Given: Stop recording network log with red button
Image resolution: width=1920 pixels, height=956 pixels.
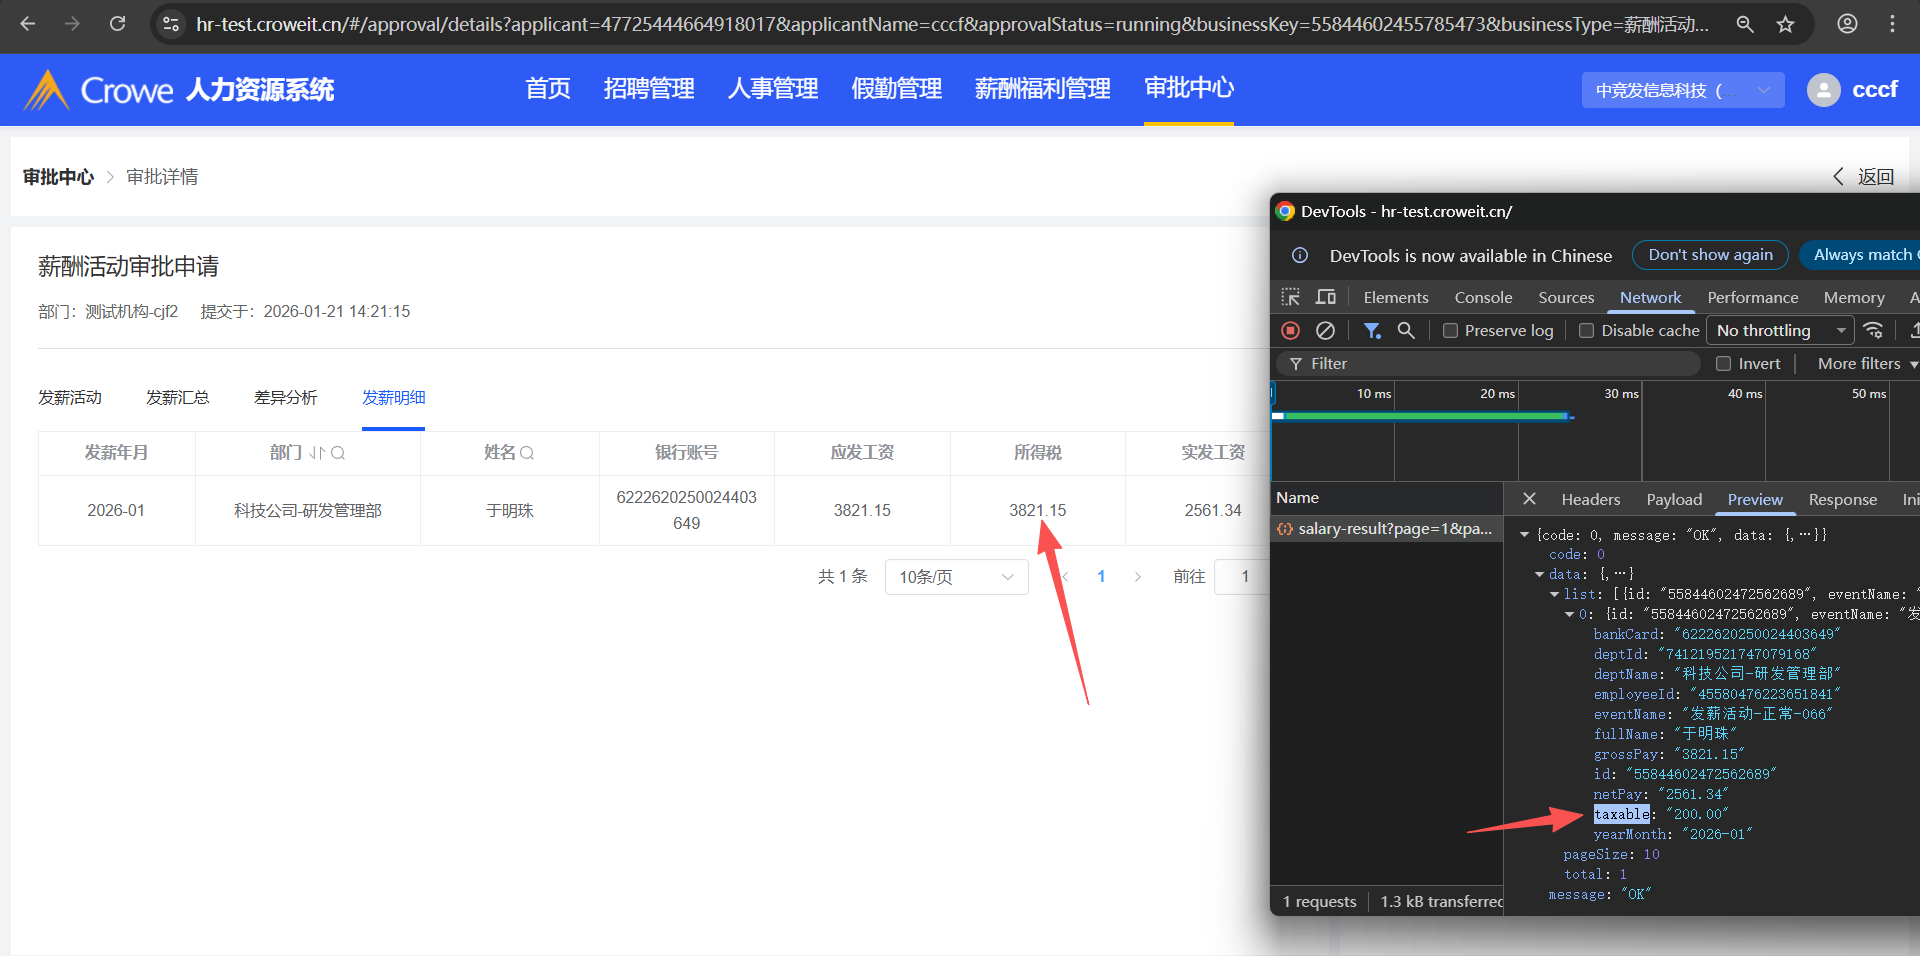Looking at the screenshot, I should (1291, 330).
